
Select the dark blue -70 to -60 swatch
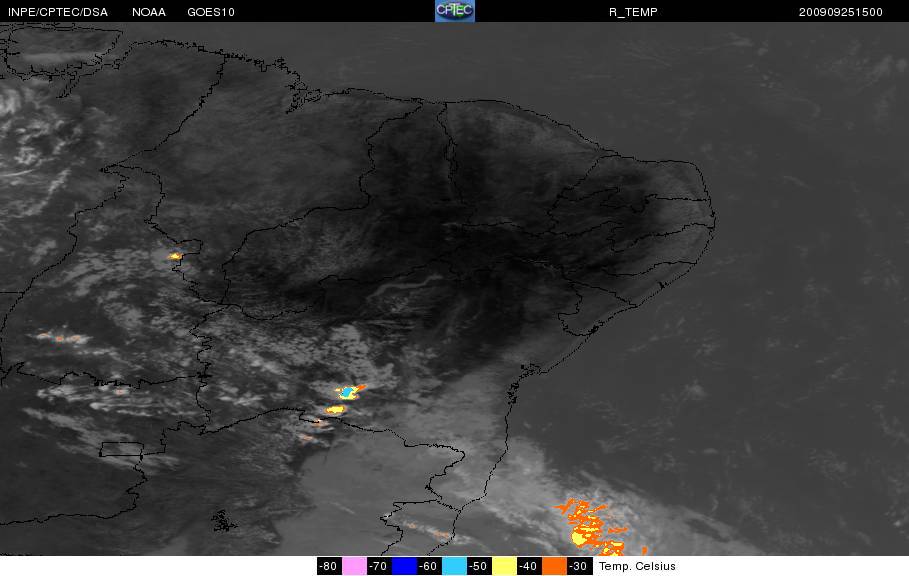405,566
